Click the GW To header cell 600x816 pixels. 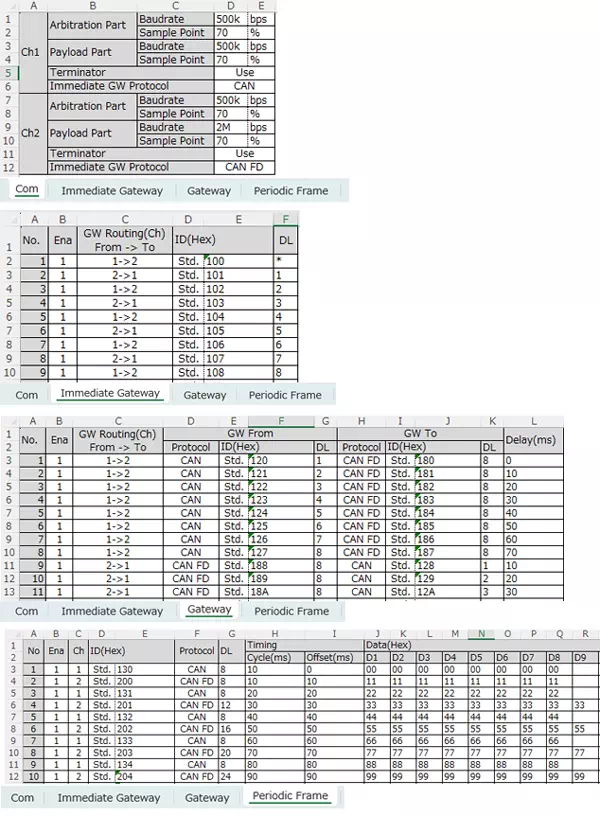419,434
